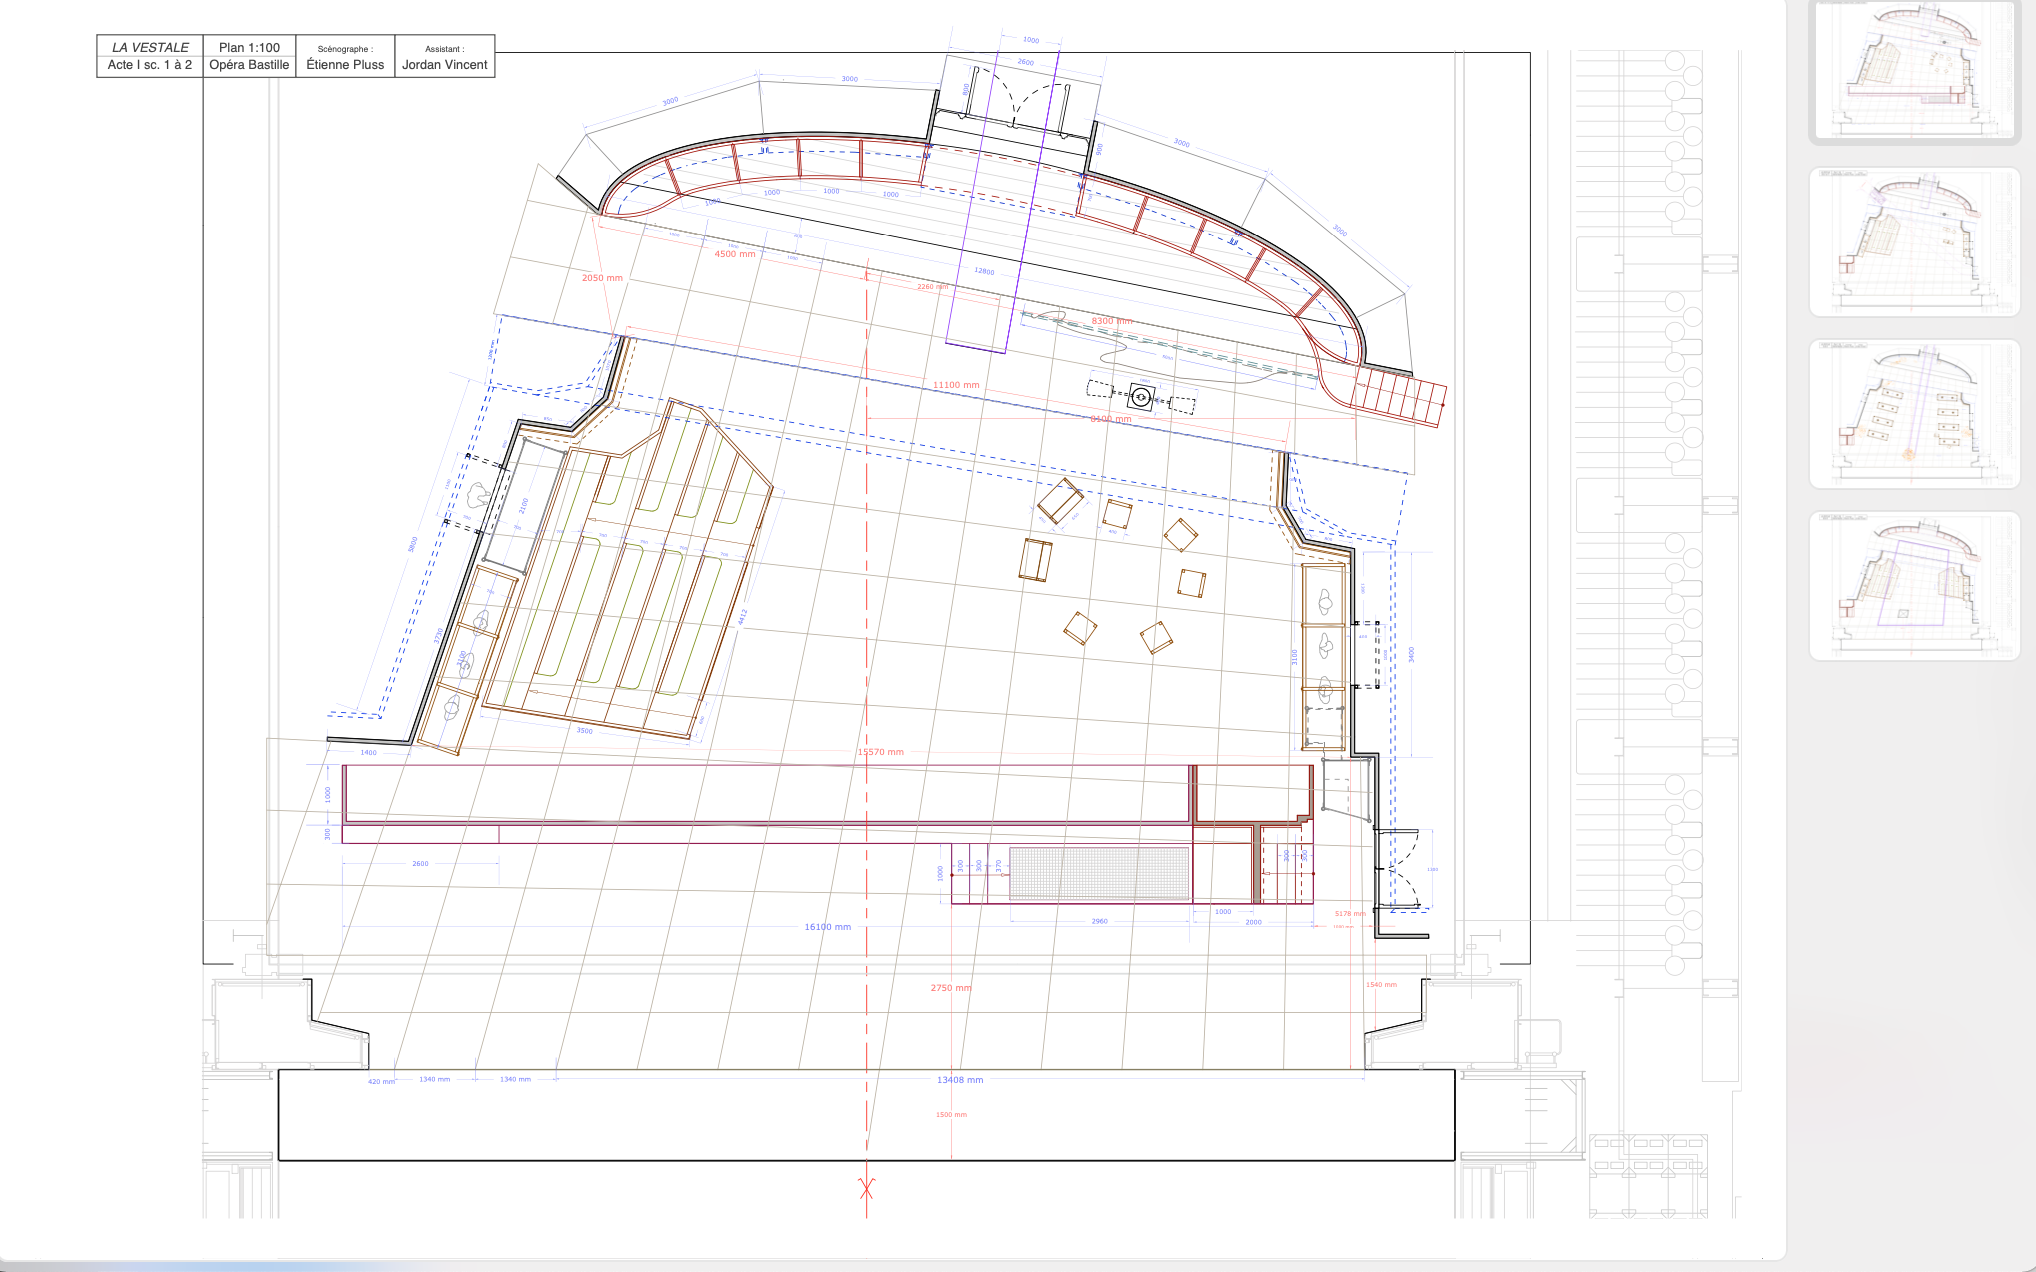Open the third thumbnail showing table rows
Screen dimensions: 2036x1272
coord(1914,413)
